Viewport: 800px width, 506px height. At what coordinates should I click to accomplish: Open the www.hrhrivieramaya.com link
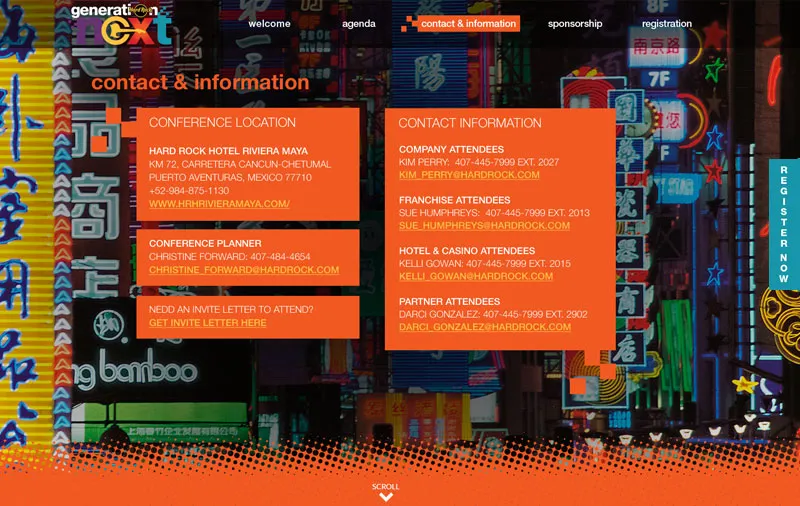219,204
